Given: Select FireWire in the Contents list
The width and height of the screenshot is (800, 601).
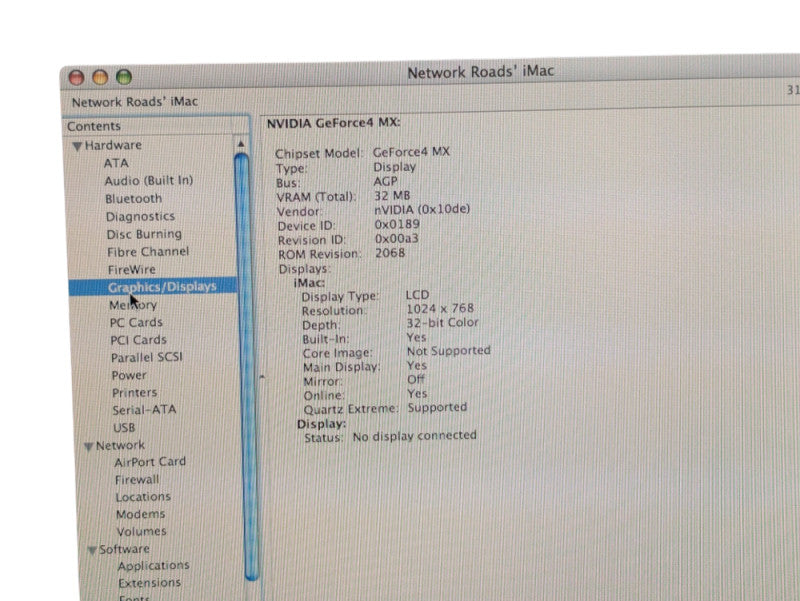Looking at the screenshot, I should (x=132, y=269).
